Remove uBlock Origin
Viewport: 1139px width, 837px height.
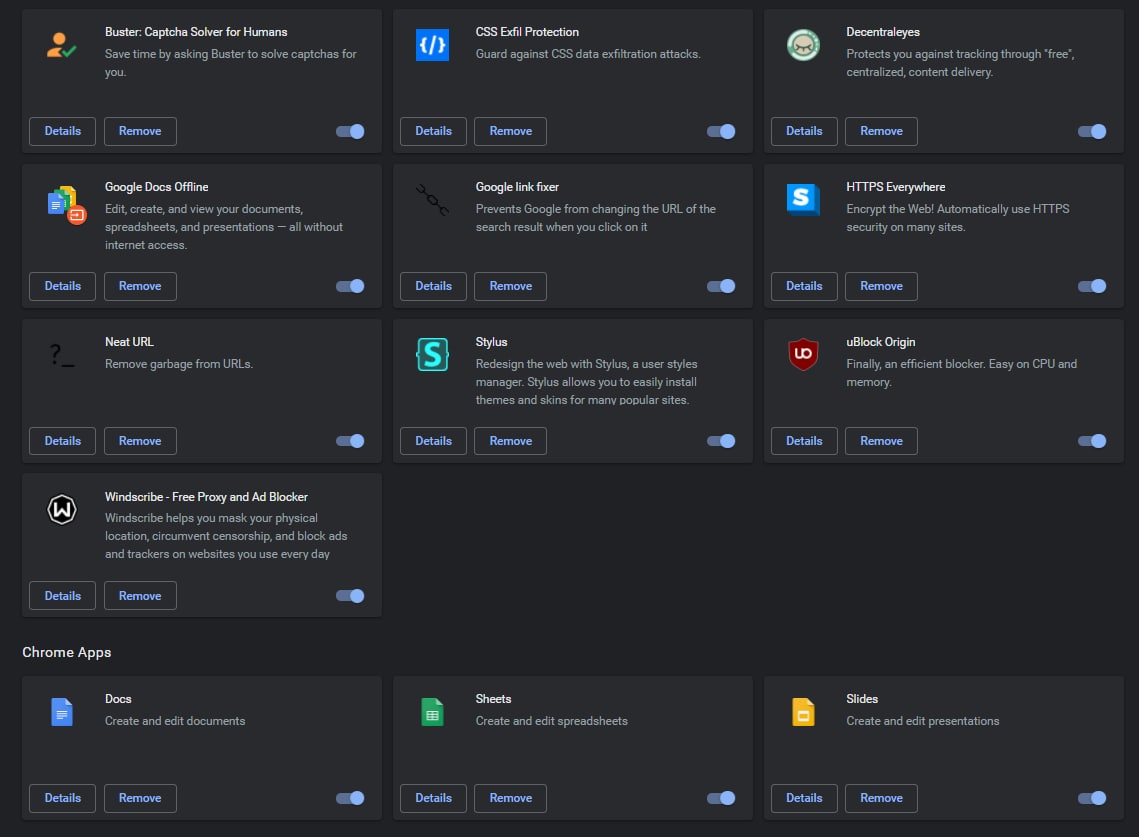coord(881,441)
